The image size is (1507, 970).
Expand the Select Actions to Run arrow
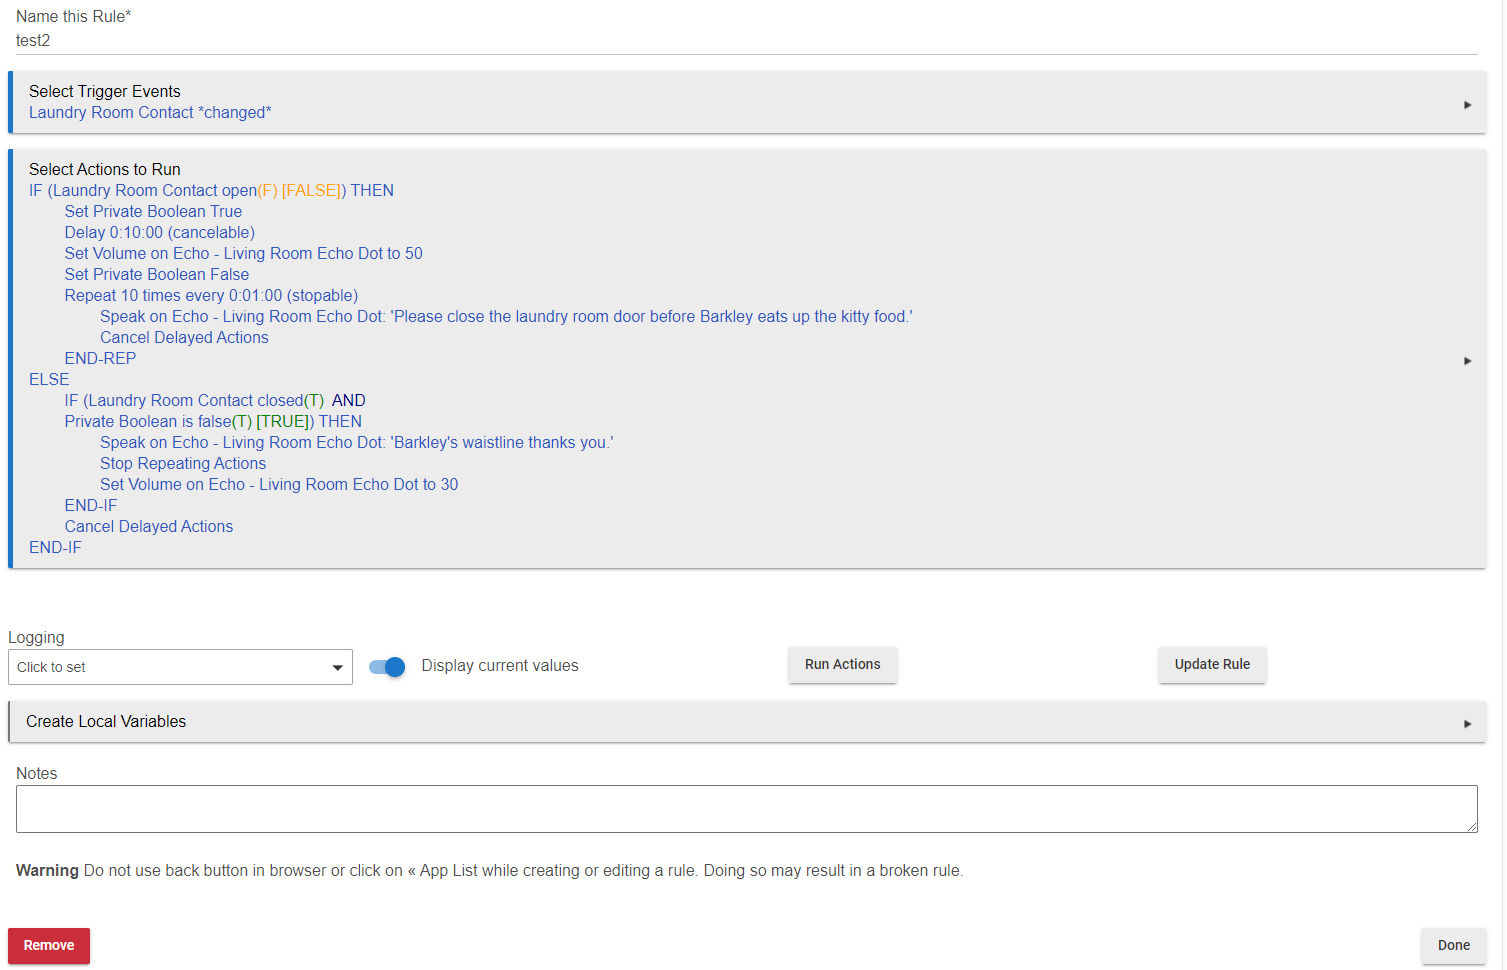point(1467,361)
